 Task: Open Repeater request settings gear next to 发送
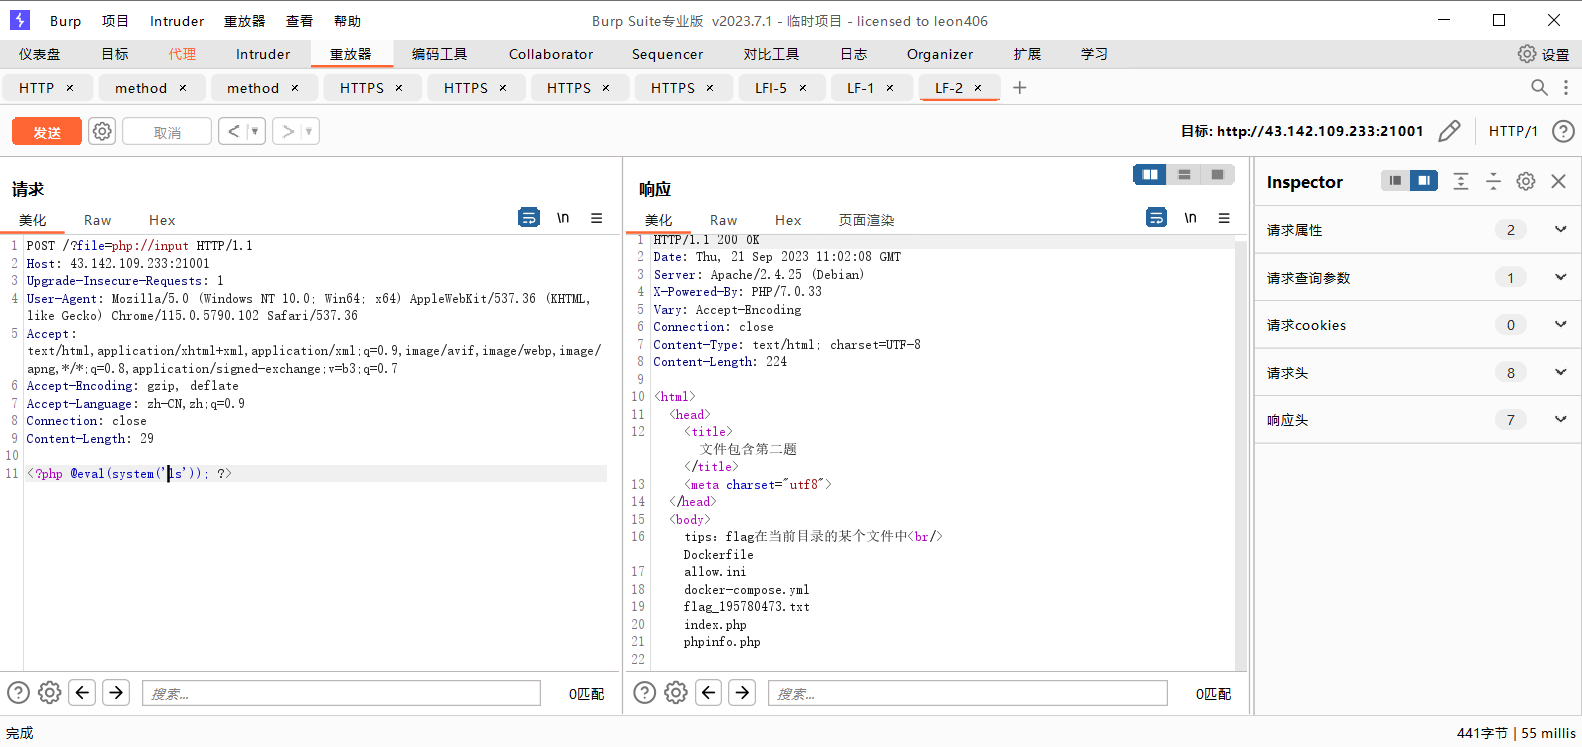(102, 131)
